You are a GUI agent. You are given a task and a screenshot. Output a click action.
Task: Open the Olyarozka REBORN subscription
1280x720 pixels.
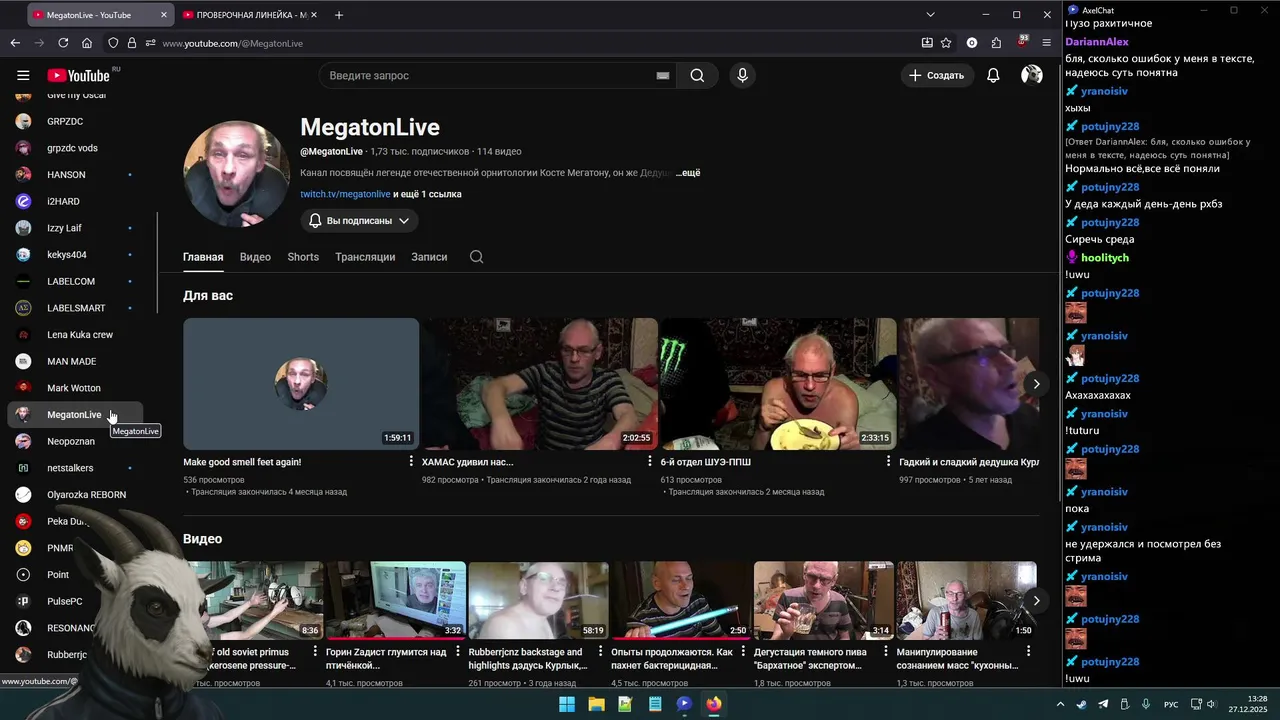75,495
